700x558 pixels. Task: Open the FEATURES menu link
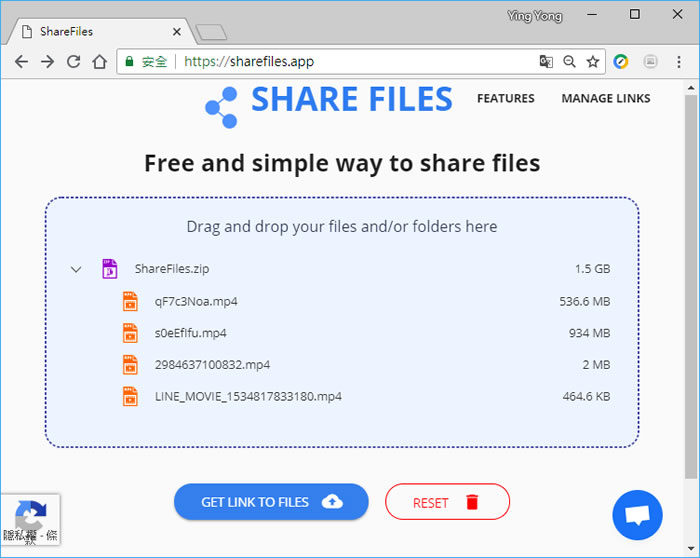[x=505, y=98]
